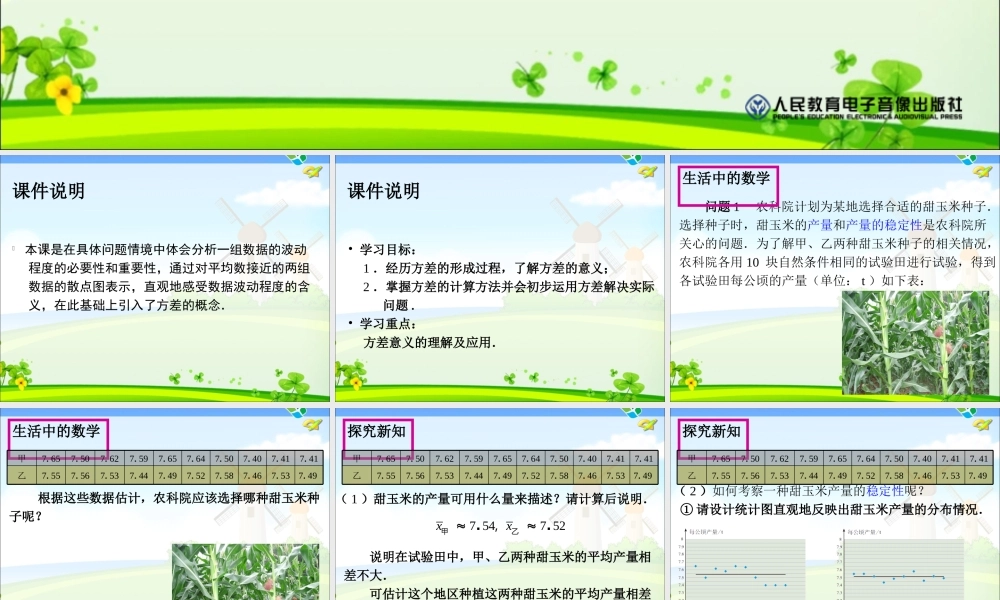
Task: Select the 课件说明 slide beginning 本课是在具体问题情境中
Action: pos(165,278)
